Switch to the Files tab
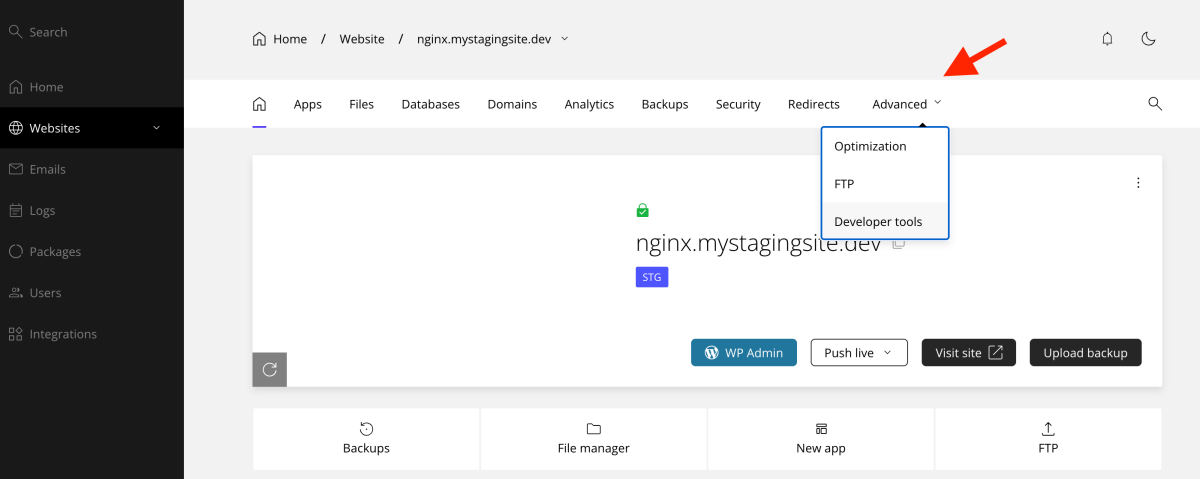 pyautogui.click(x=361, y=104)
